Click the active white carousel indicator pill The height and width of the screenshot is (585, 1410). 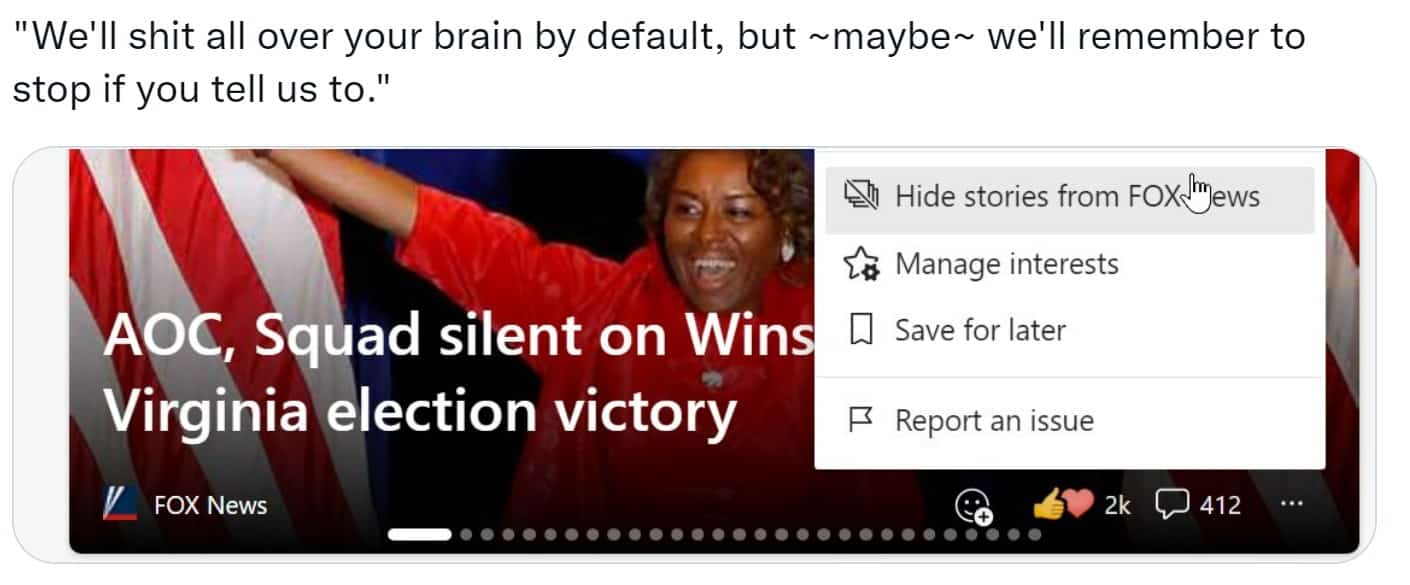click(x=419, y=535)
